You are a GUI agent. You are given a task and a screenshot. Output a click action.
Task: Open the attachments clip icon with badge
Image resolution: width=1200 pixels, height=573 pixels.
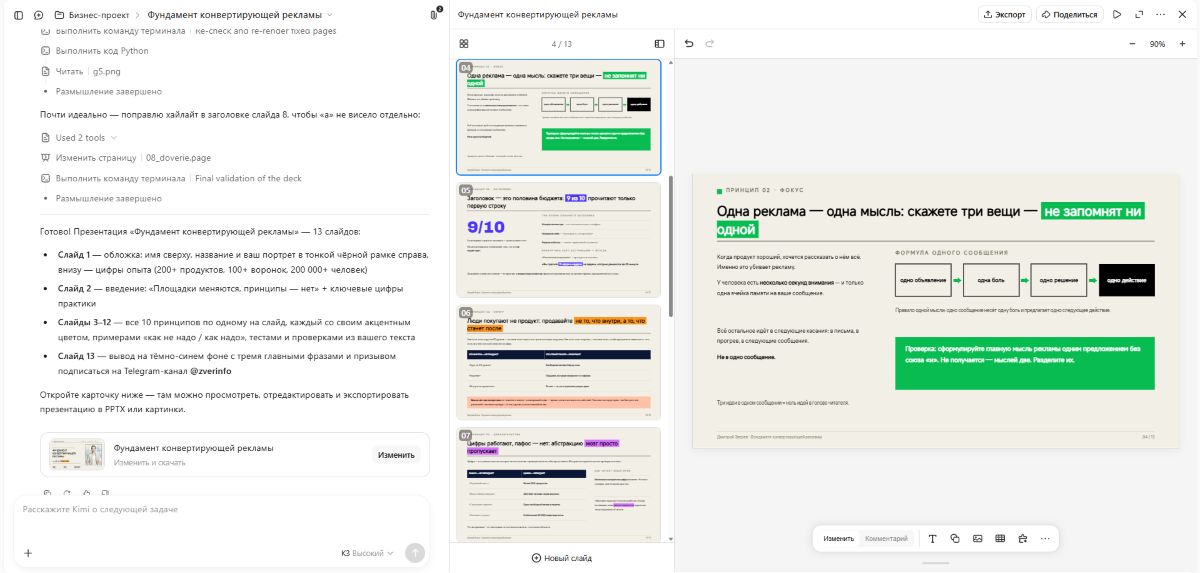point(434,15)
